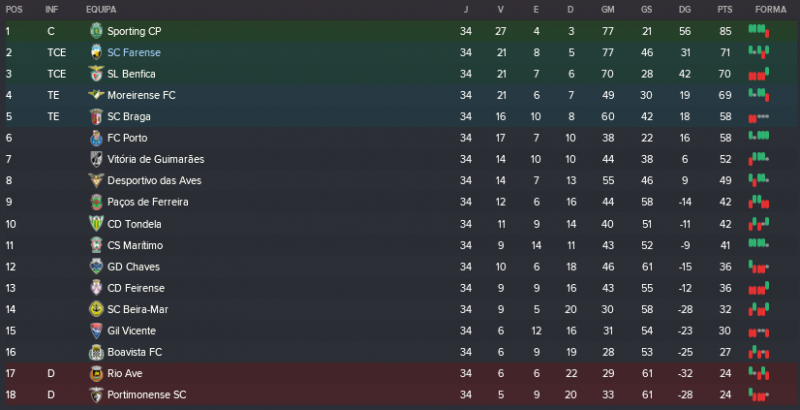Sort by the DG goal difference header
Viewport: 800px width, 410px height.
tap(684, 9)
